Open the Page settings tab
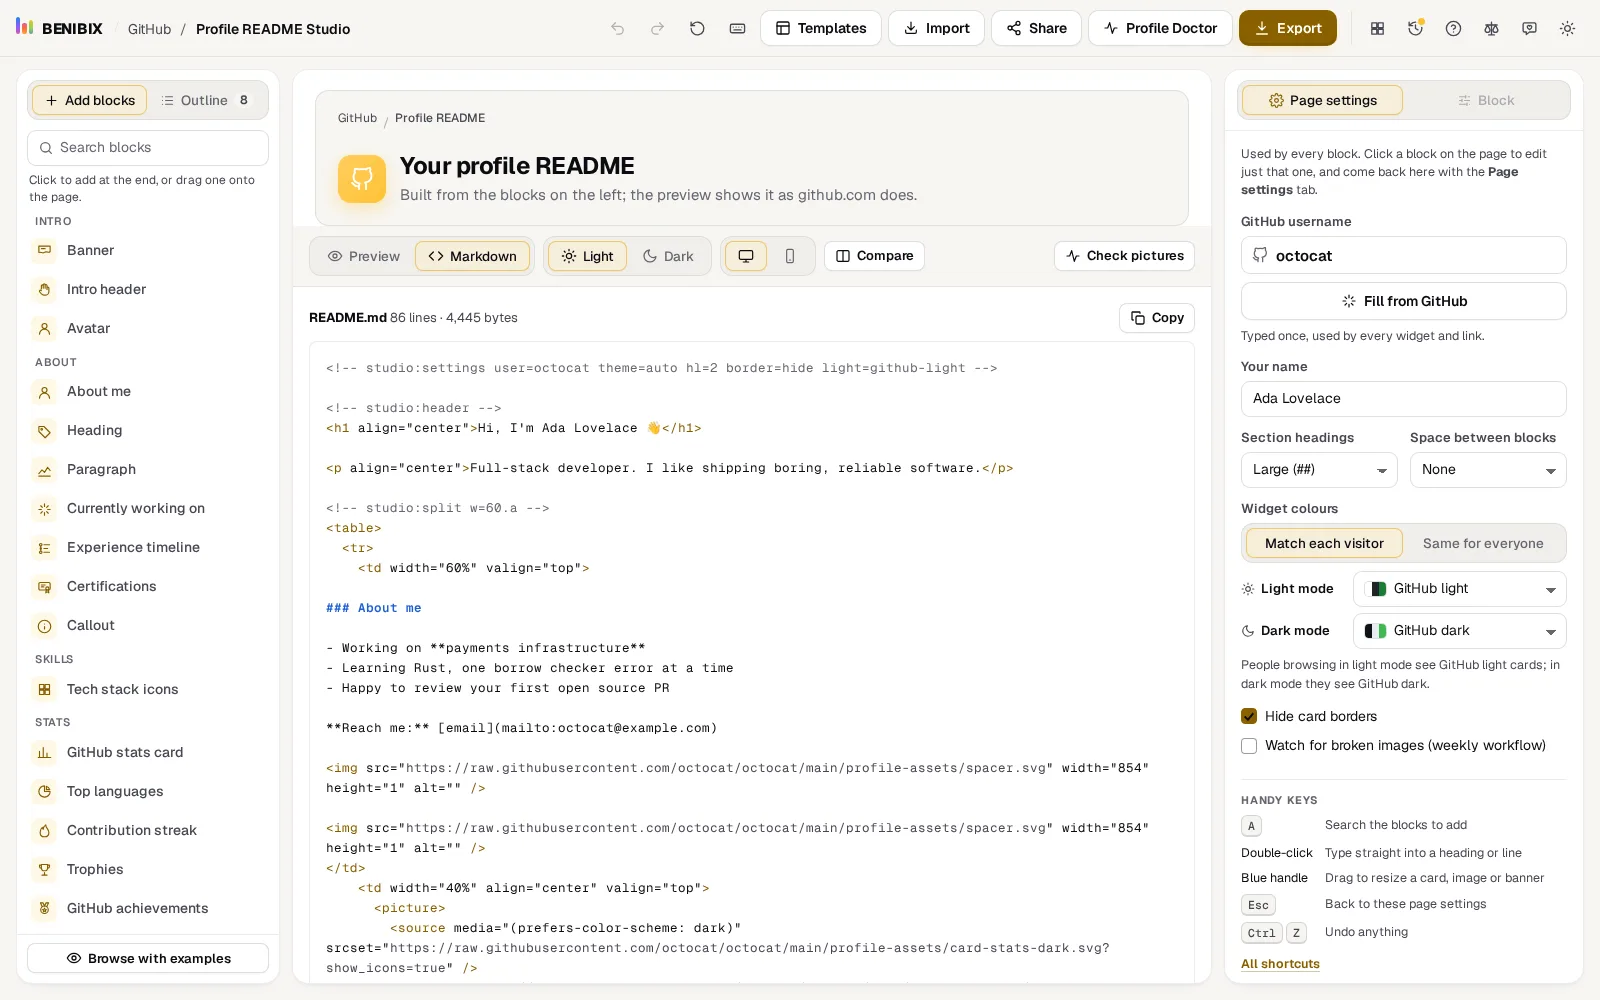 pos(1322,100)
